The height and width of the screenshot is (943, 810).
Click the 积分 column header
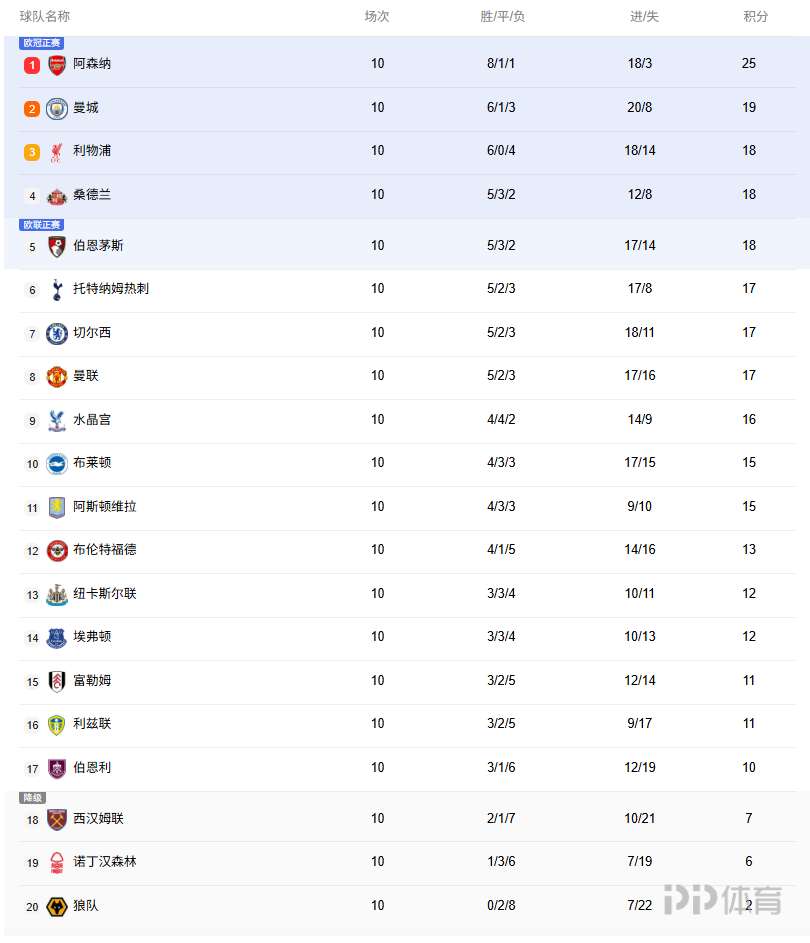(x=756, y=17)
